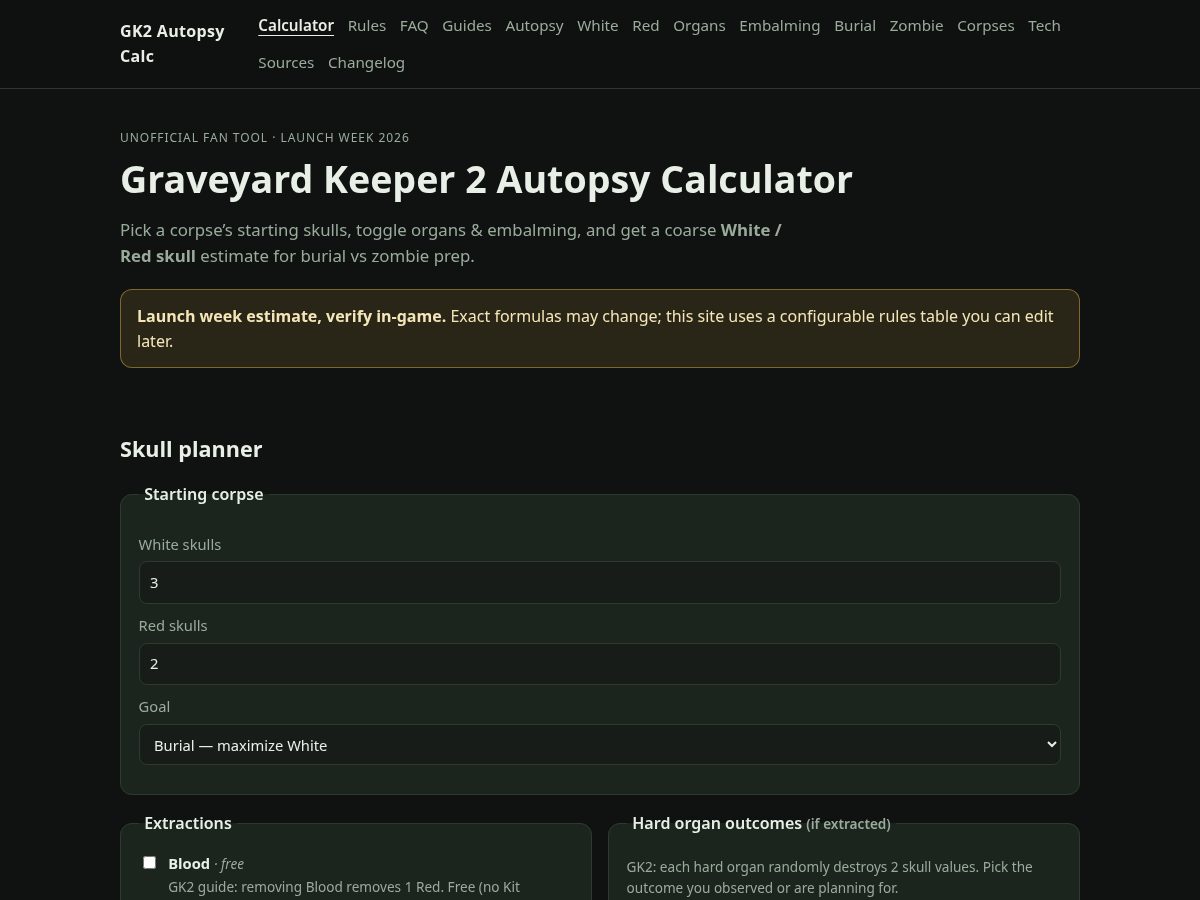The height and width of the screenshot is (900, 1200).
Task: Go to the FAQ page
Action: (x=414, y=26)
